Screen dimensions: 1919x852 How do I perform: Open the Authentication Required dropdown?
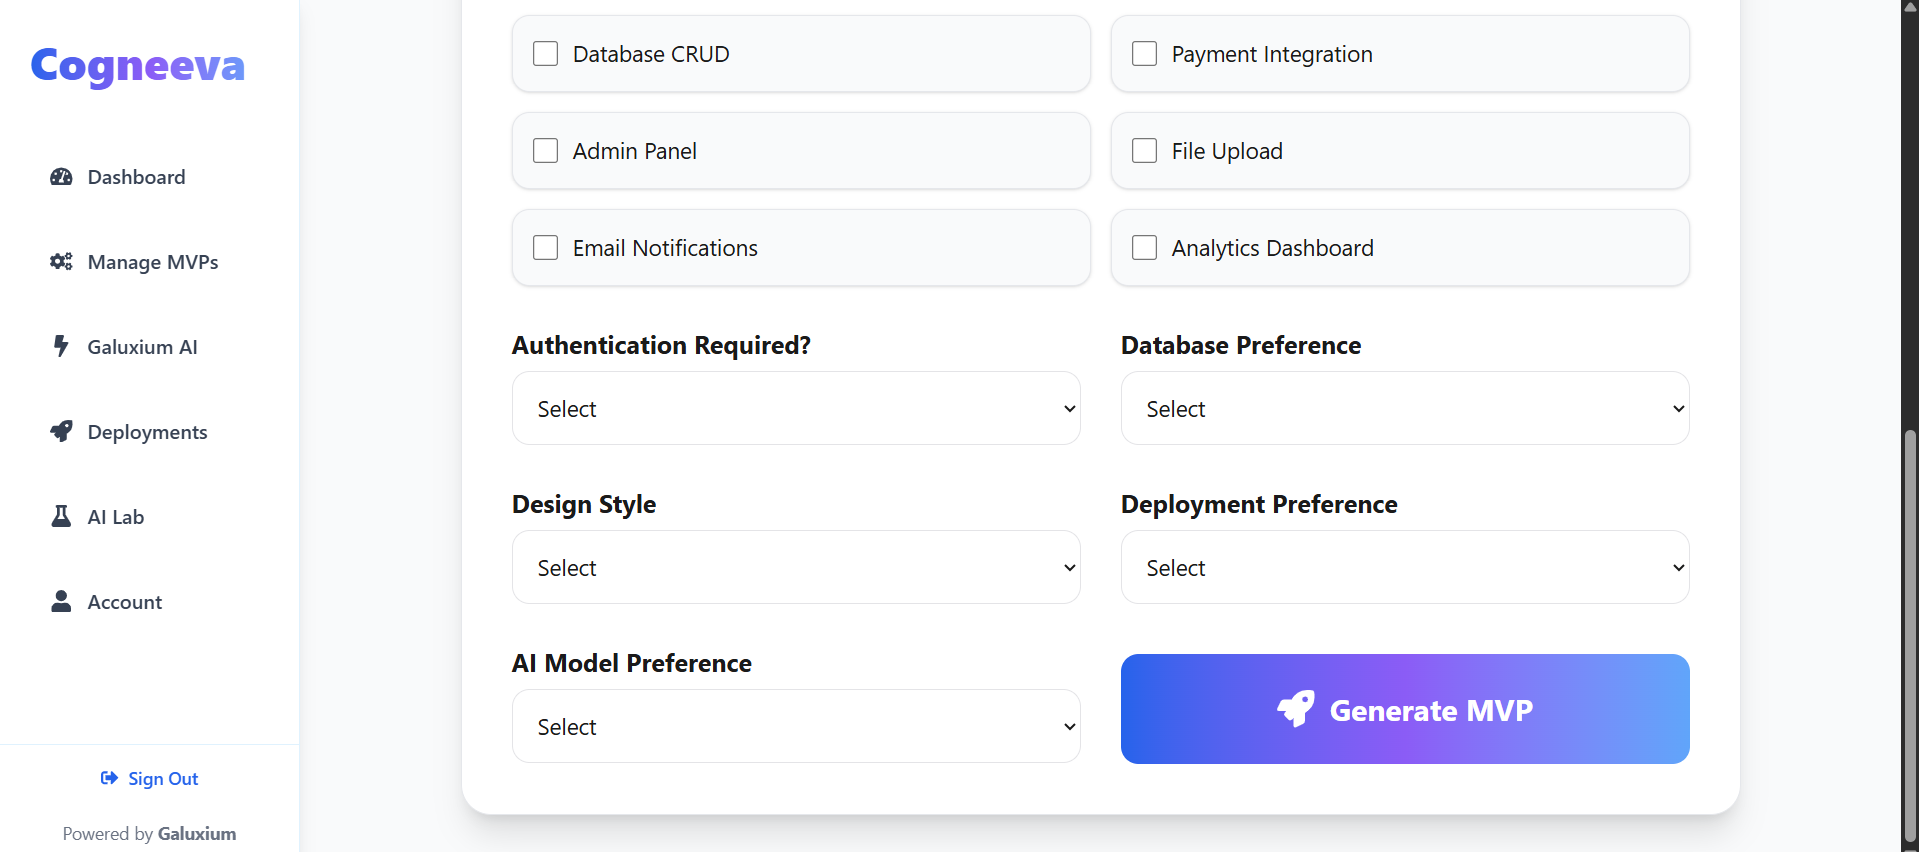(796, 408)
